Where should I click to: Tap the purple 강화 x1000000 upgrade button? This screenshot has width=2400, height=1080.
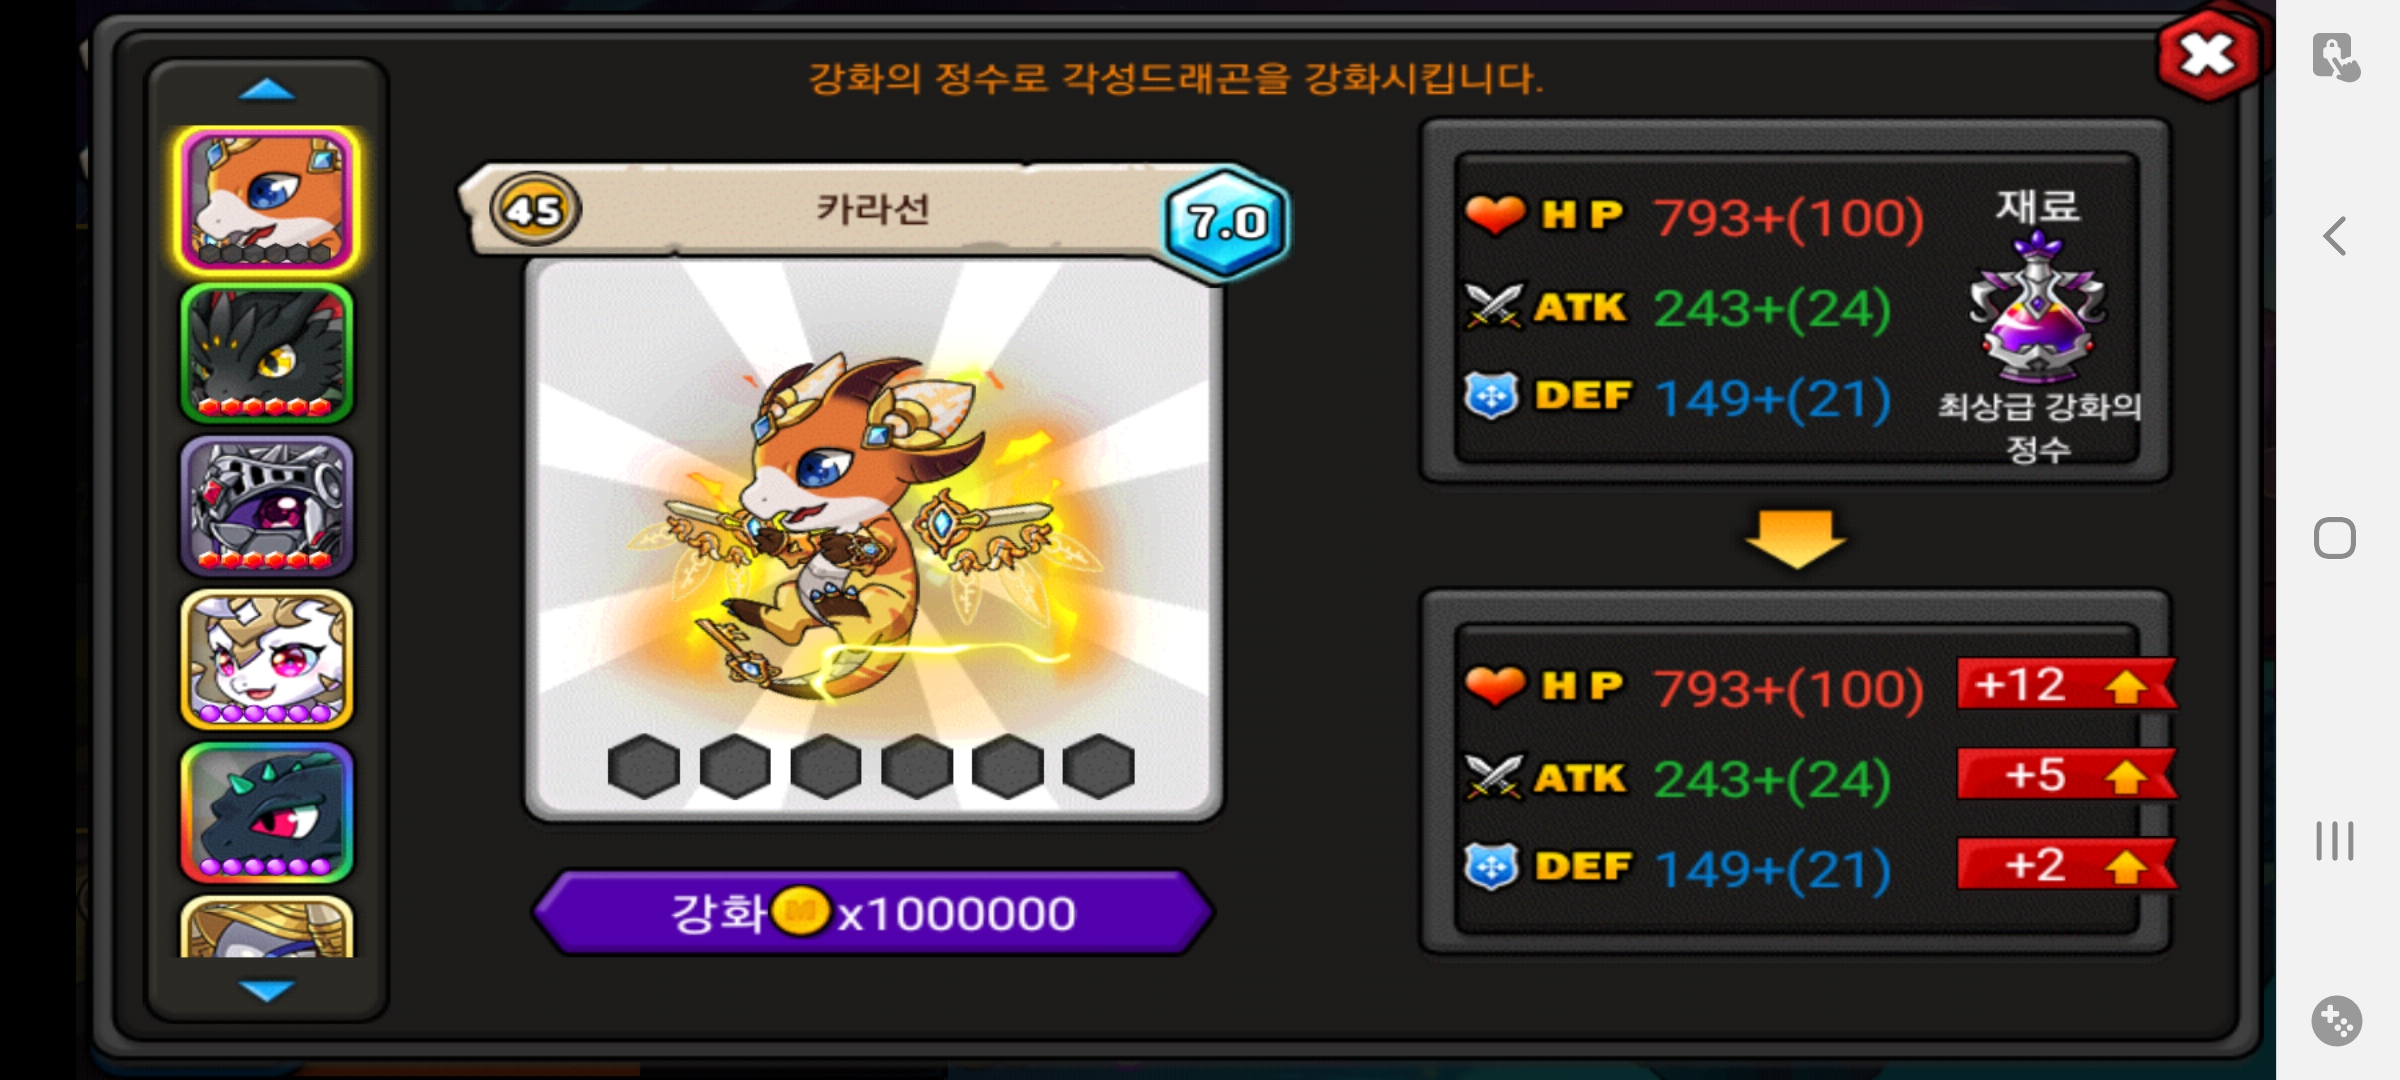coord(874,912)
